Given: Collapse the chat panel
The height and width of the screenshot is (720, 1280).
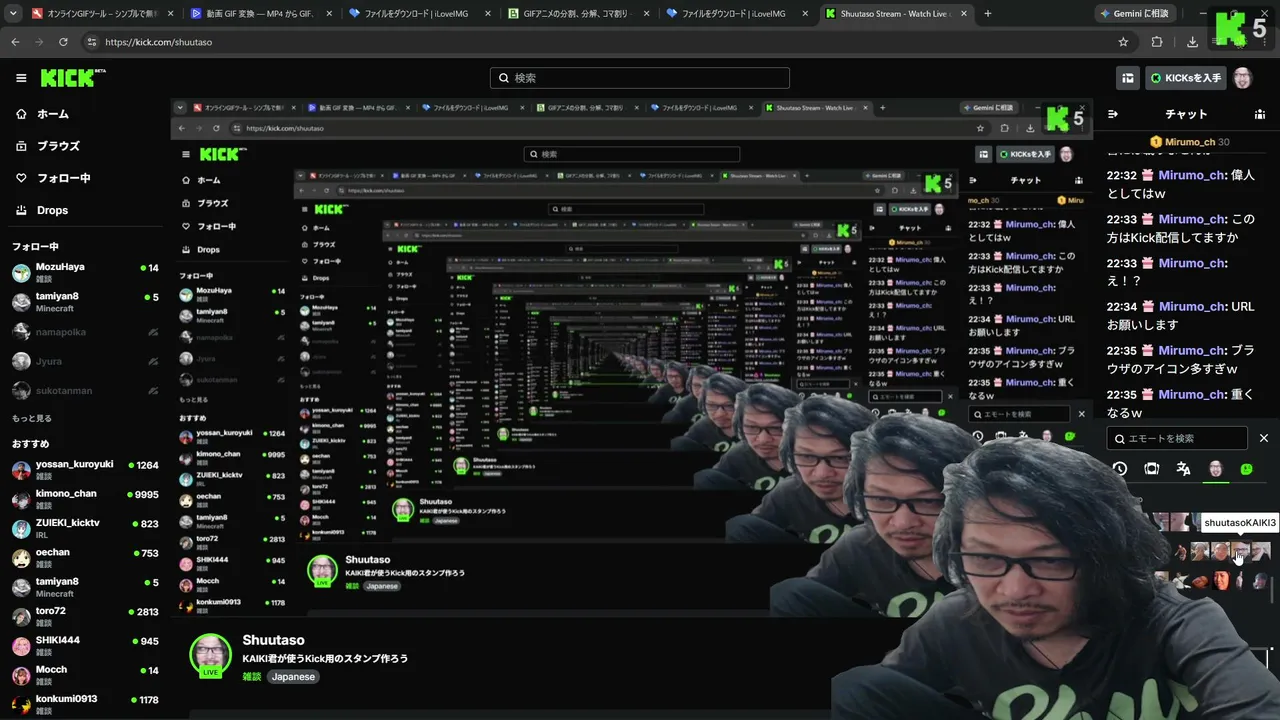Looking at the screenshot, I should point(1113,114).
